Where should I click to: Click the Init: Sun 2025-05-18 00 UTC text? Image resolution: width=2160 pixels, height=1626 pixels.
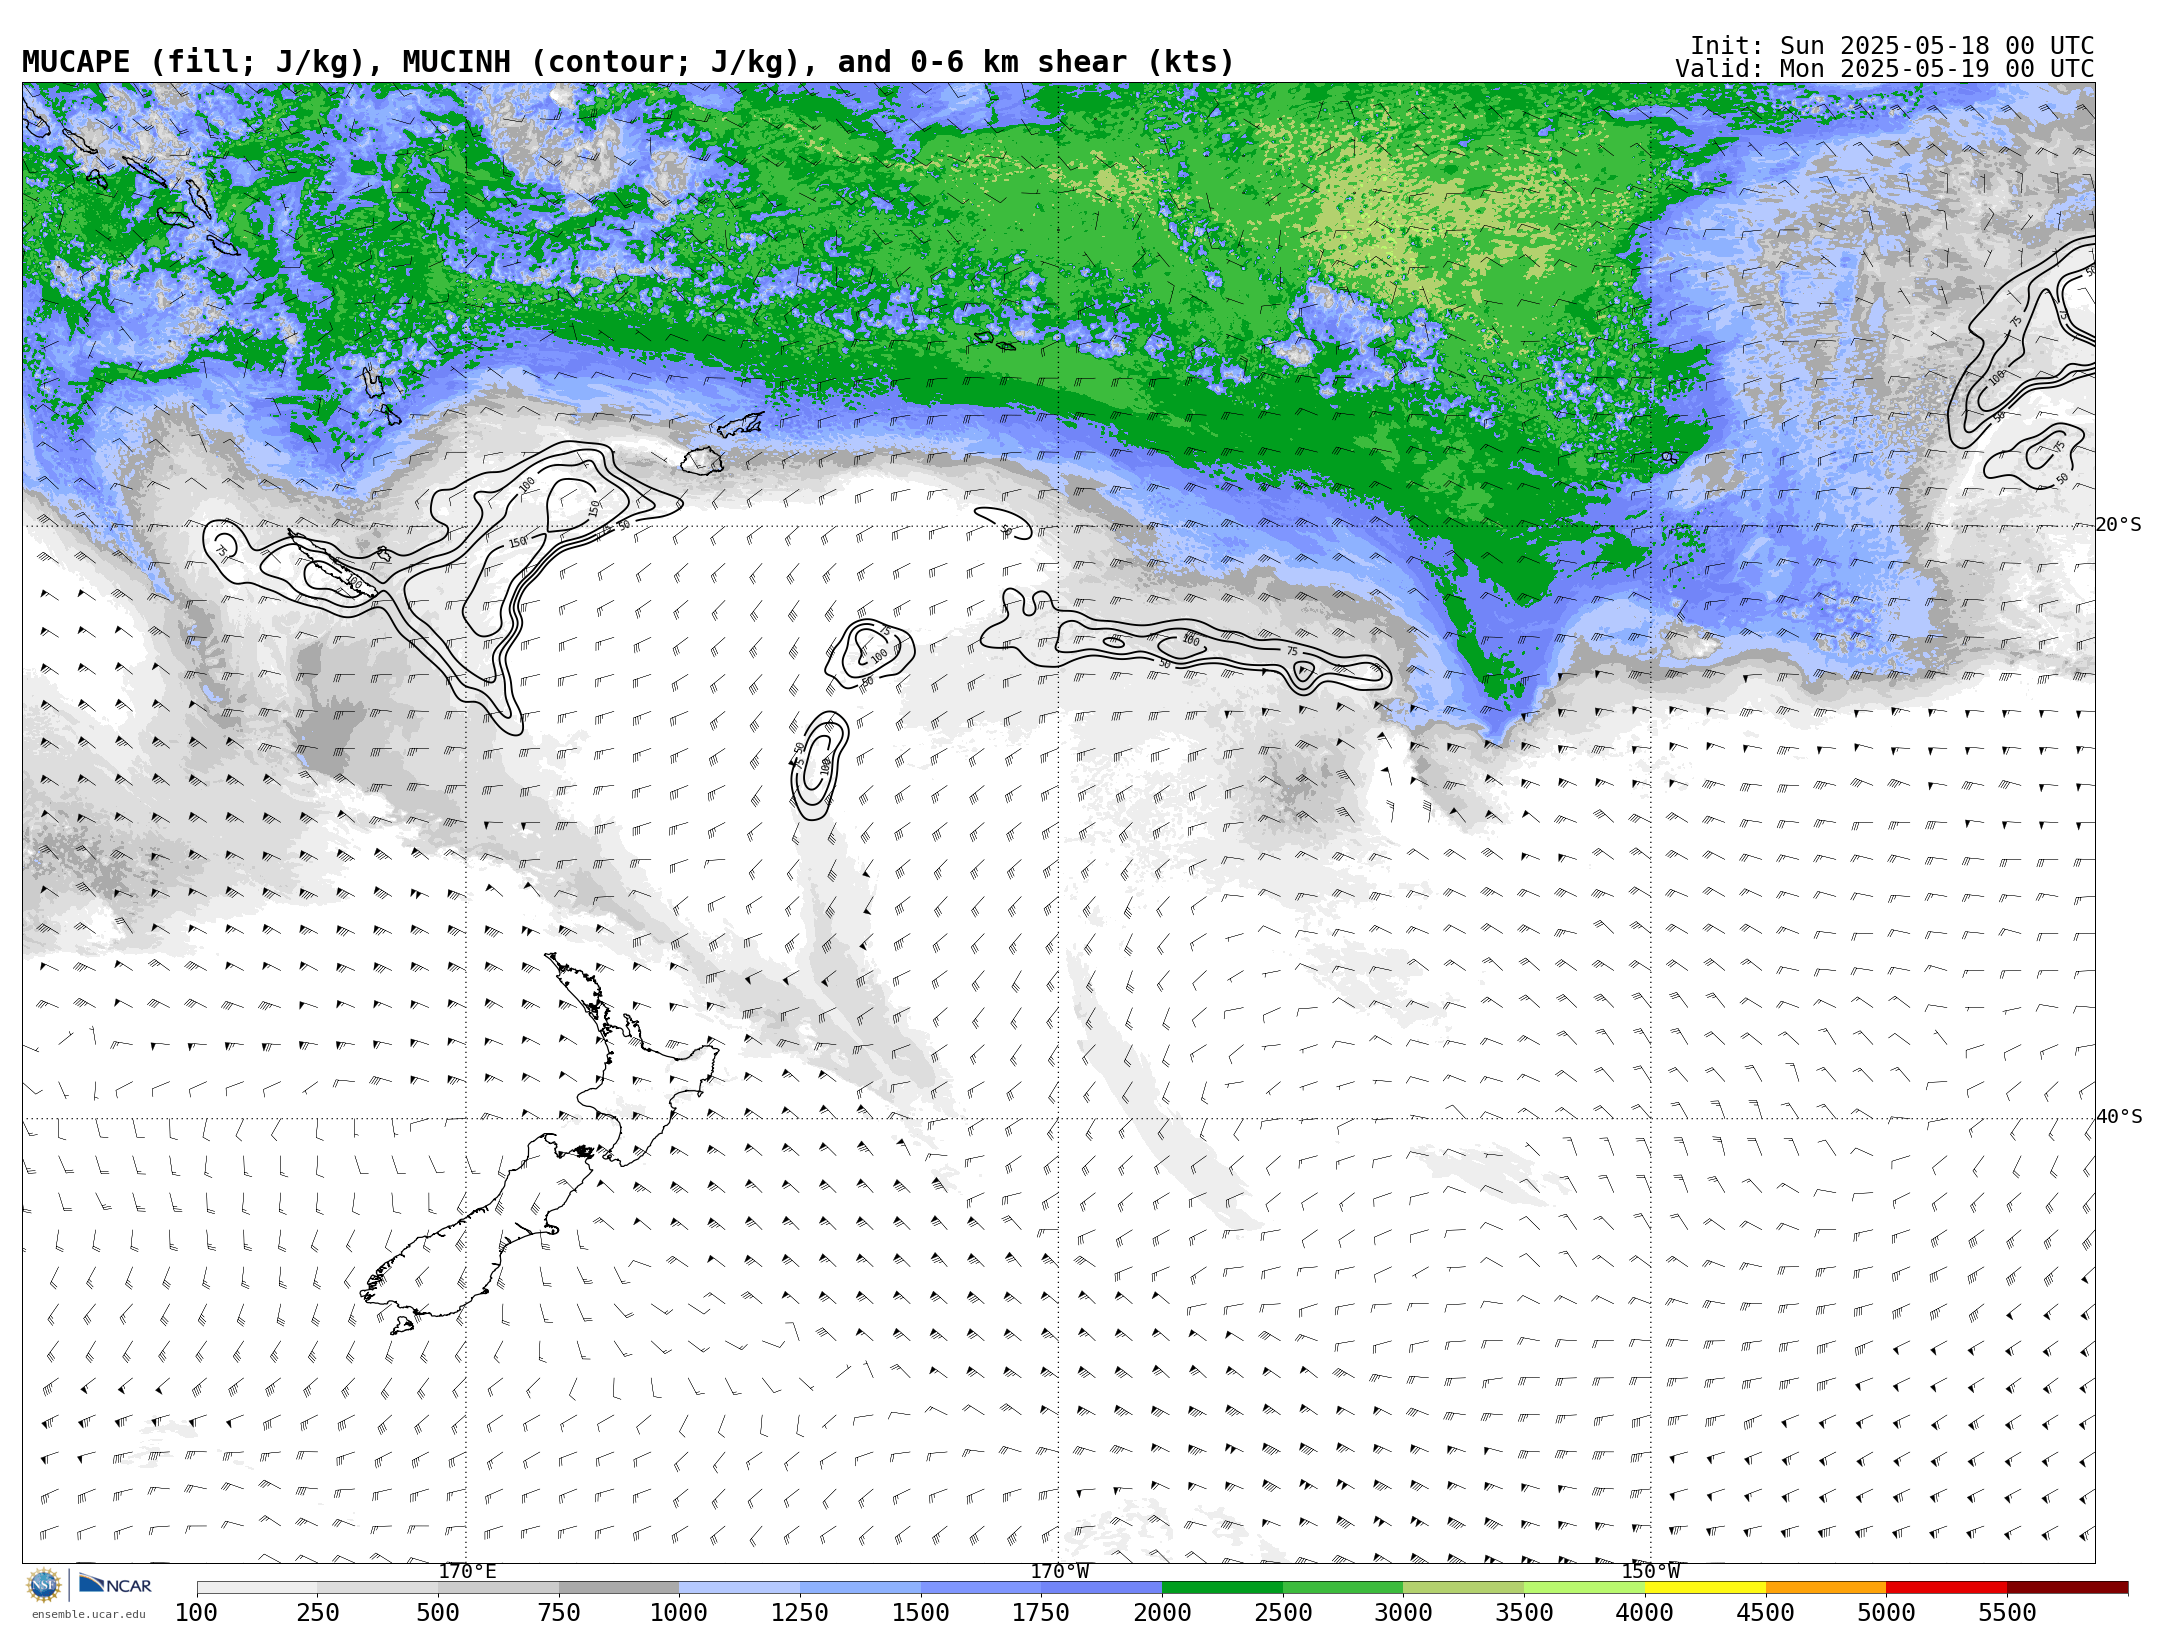click(x=1892, y=46)
